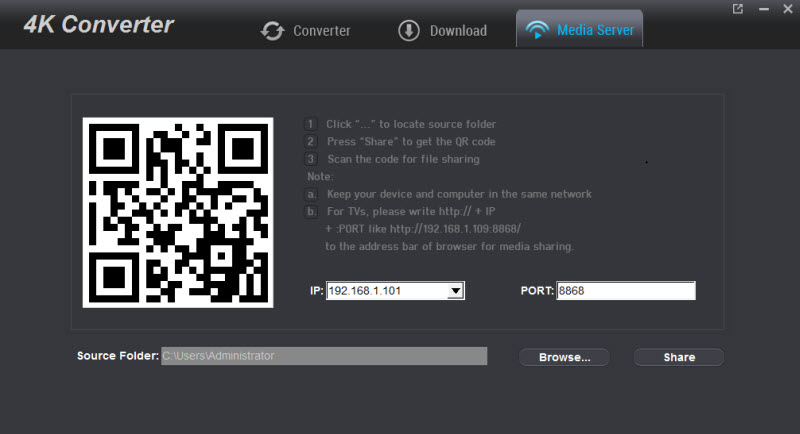Screen dimensions: 800x434
Task: Click the Media Server wireless icon
Action: pyautogui.click(x=538, y=30)
